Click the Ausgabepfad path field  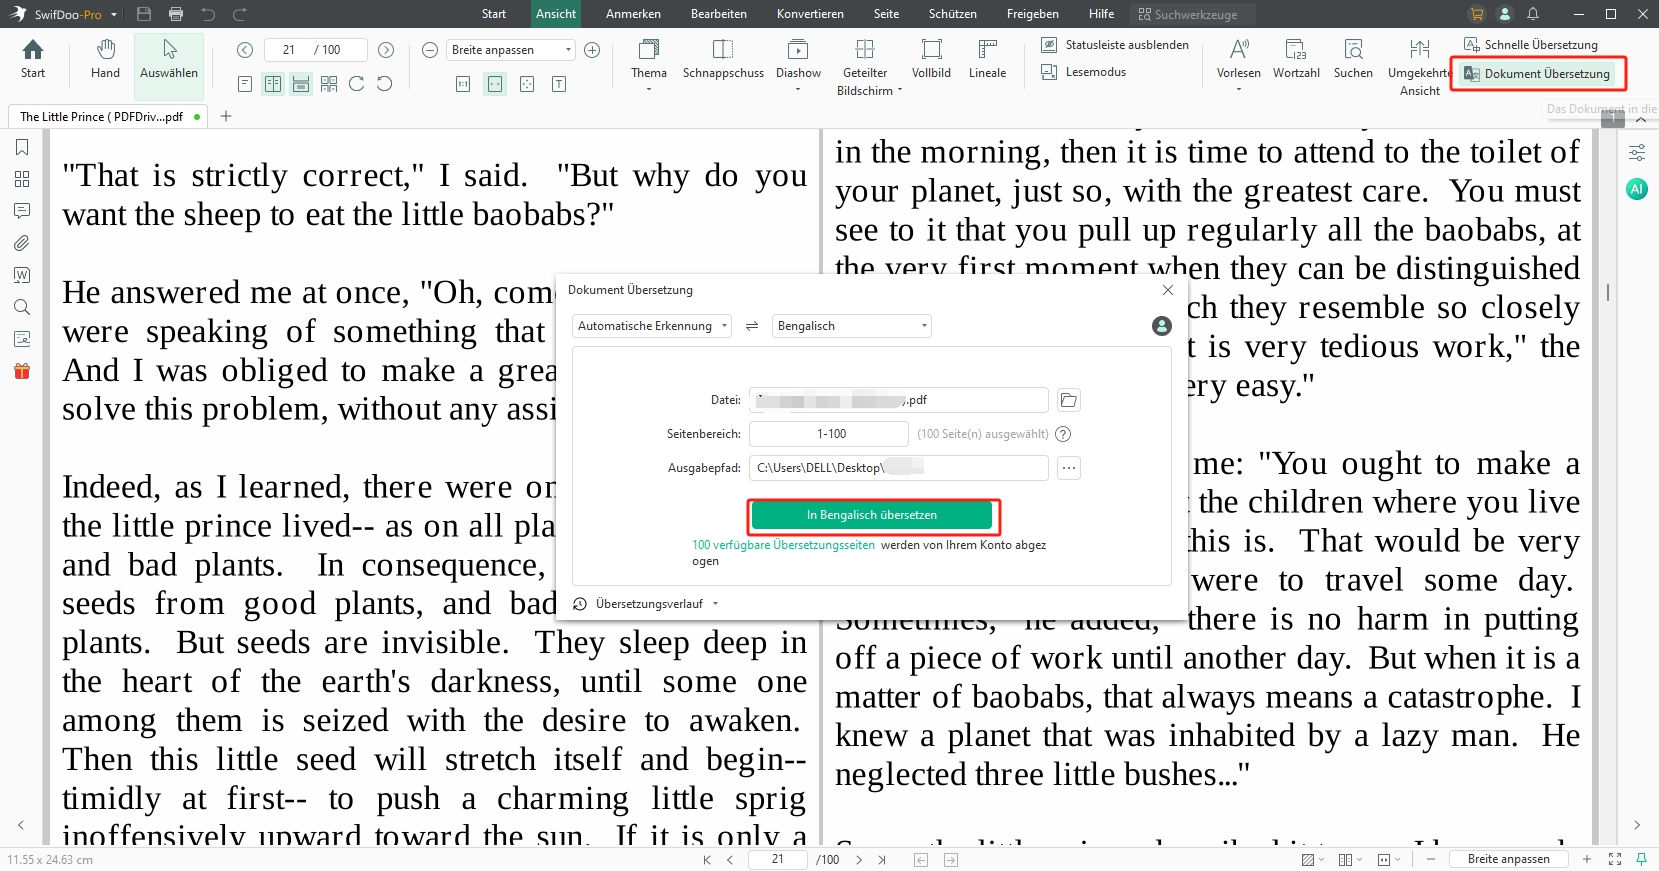coord(899,468)
